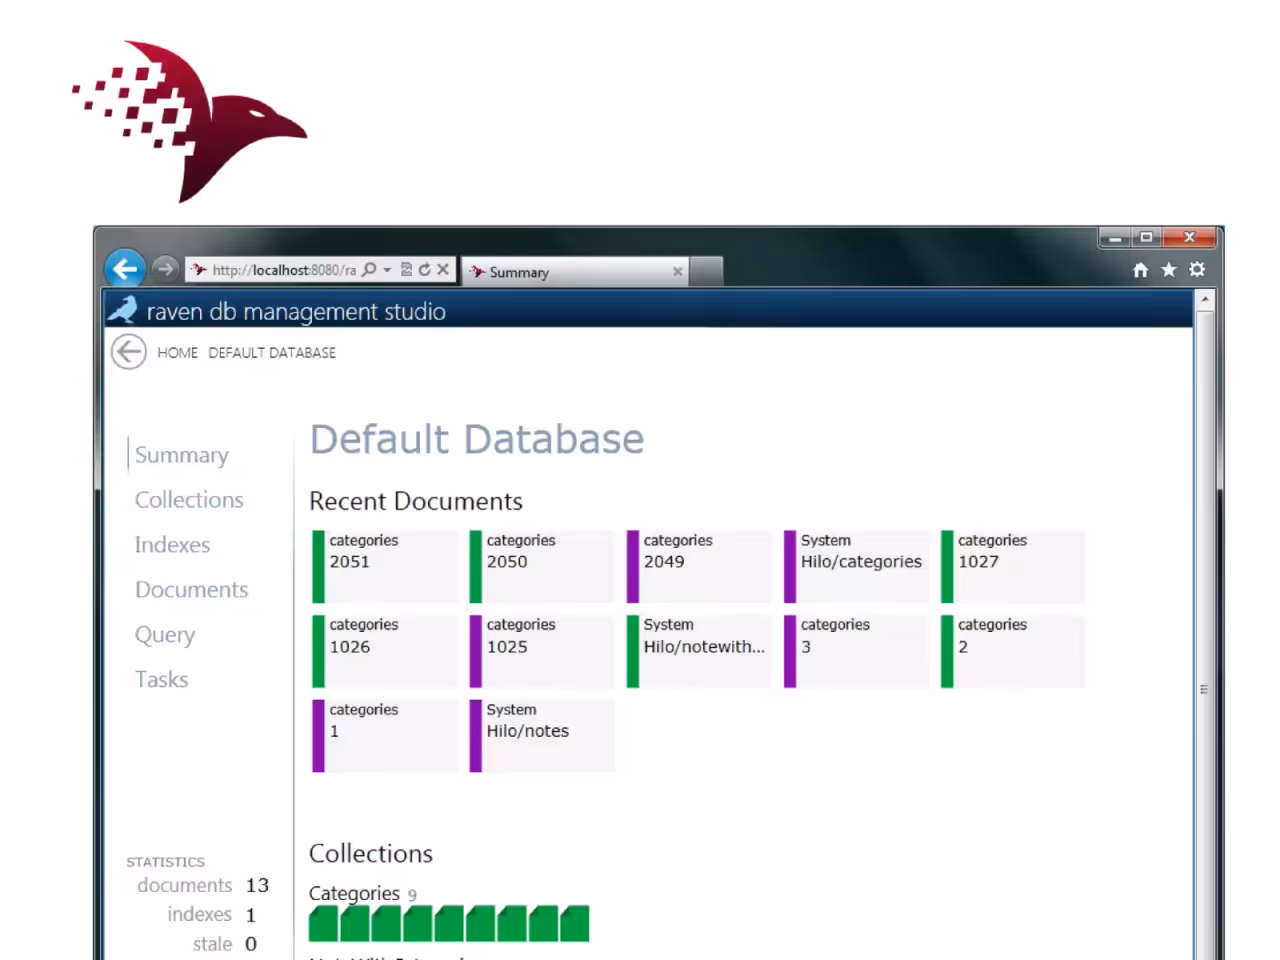The height and width of the screenshot is (960, 1280).
Task: Click the refresh page icon
Action: click(424, 270)
